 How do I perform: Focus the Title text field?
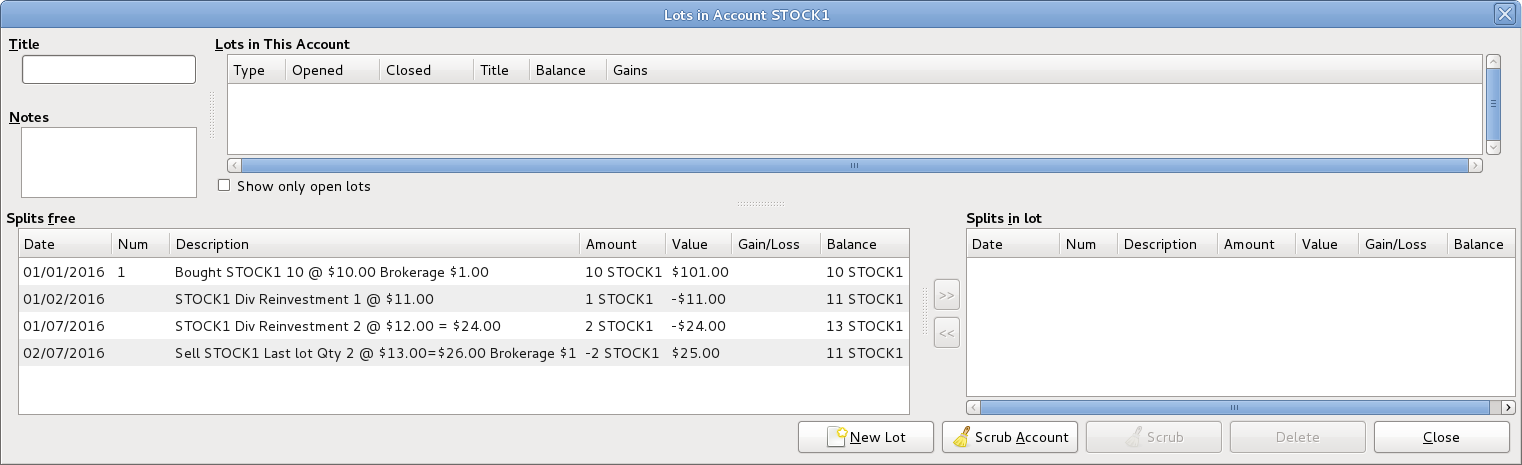point(109,70)
